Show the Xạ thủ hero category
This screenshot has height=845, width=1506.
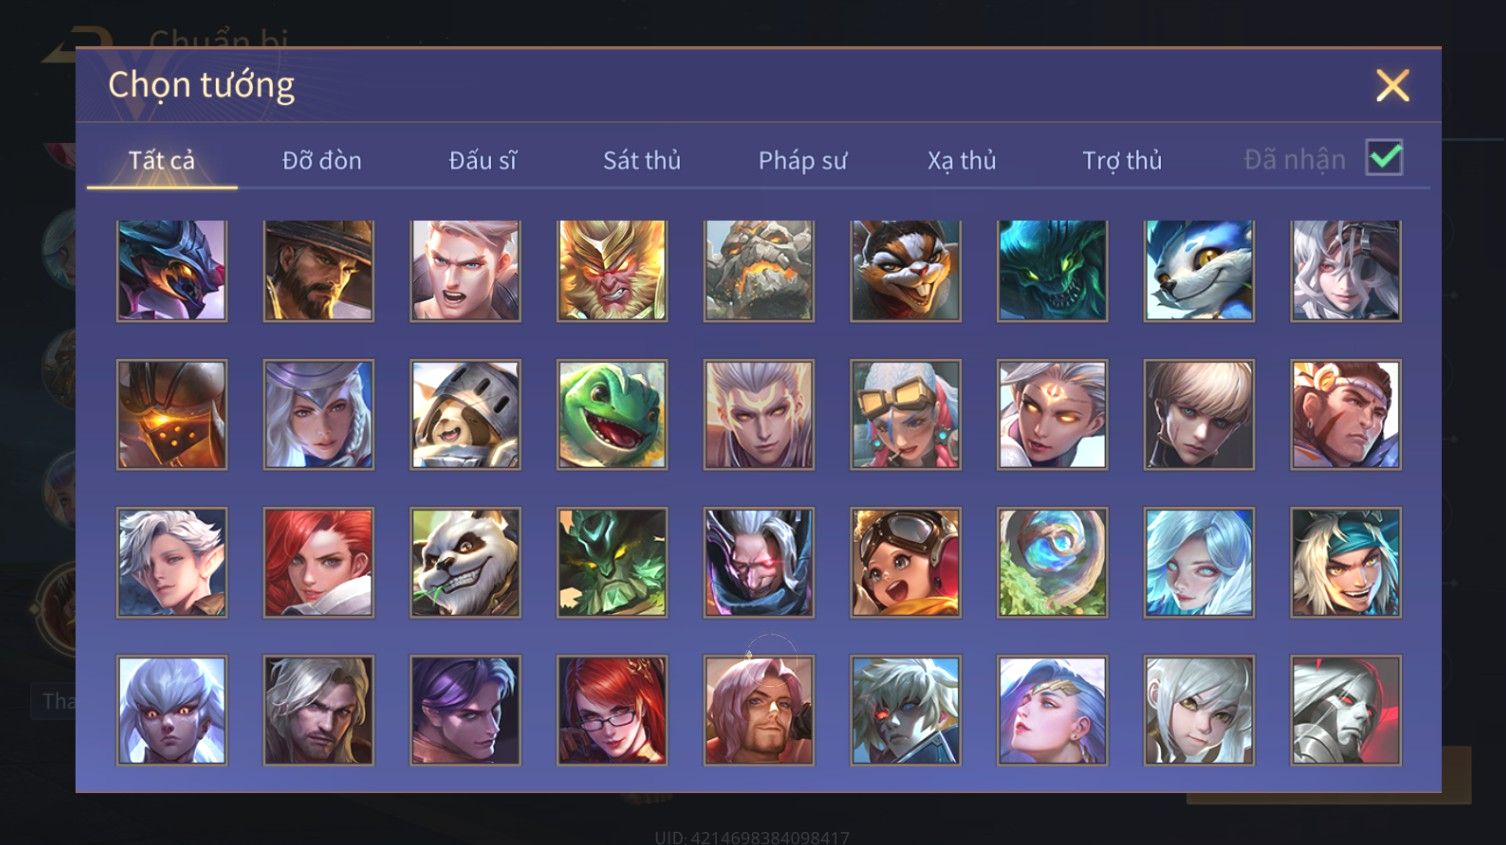962,160
